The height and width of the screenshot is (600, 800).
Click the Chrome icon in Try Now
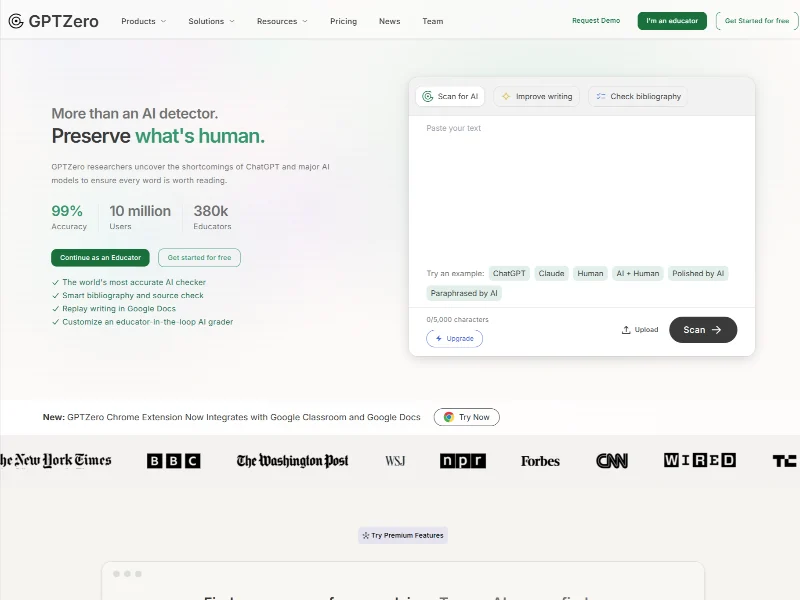448,417
